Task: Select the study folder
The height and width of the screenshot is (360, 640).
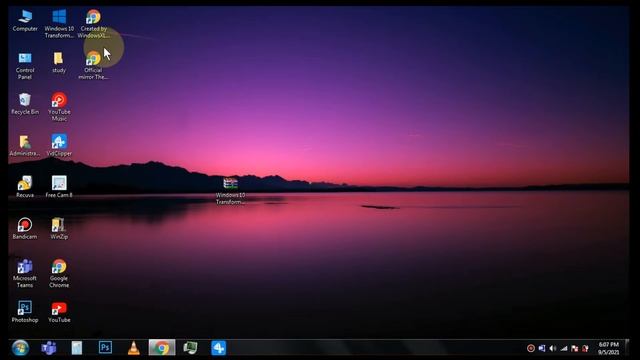Action: point(59,62)
